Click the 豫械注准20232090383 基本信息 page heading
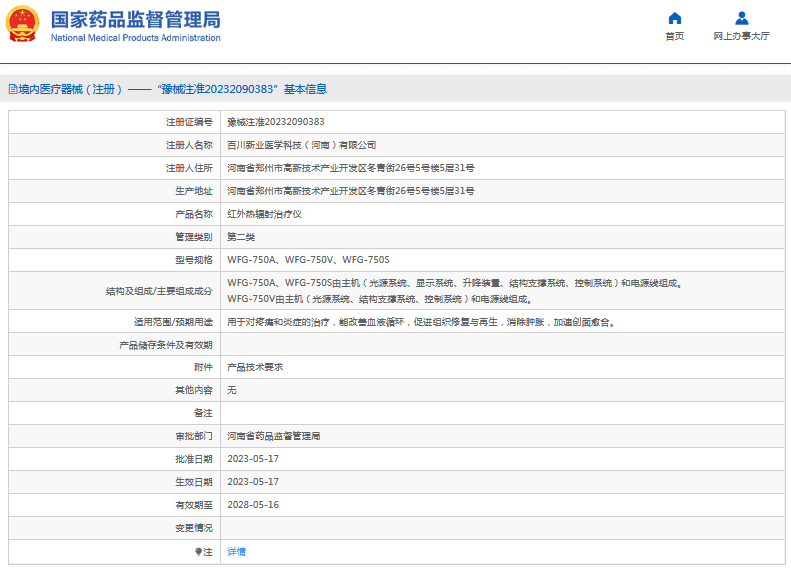This screenshot has width=791, height=568. (x=242, y=89)
